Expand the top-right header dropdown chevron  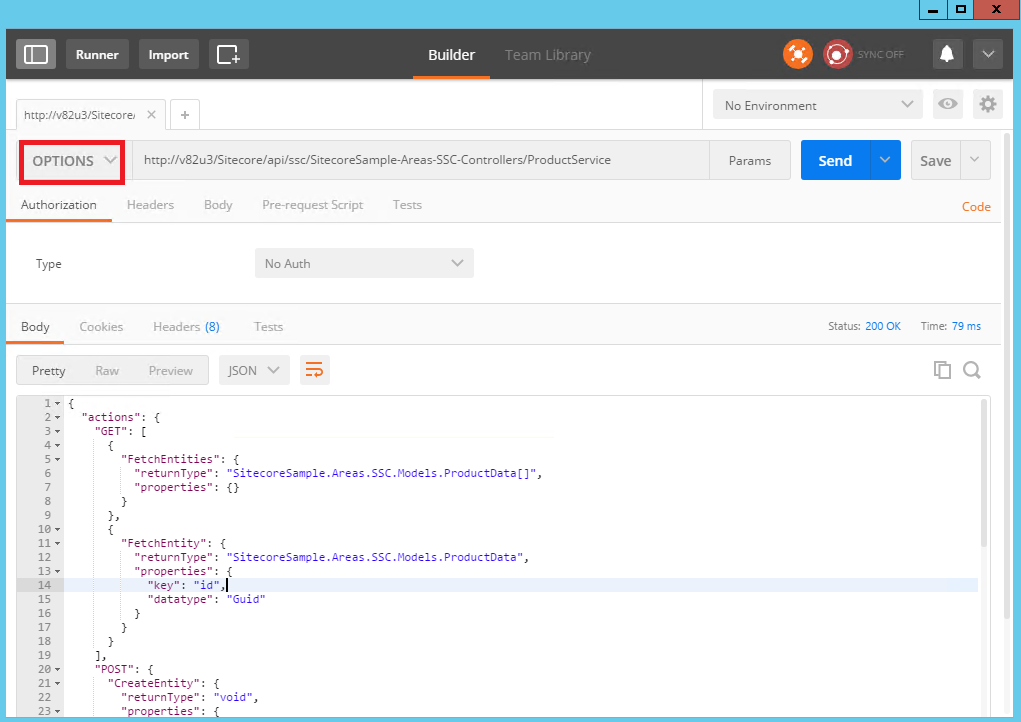(x=988, y=54)
